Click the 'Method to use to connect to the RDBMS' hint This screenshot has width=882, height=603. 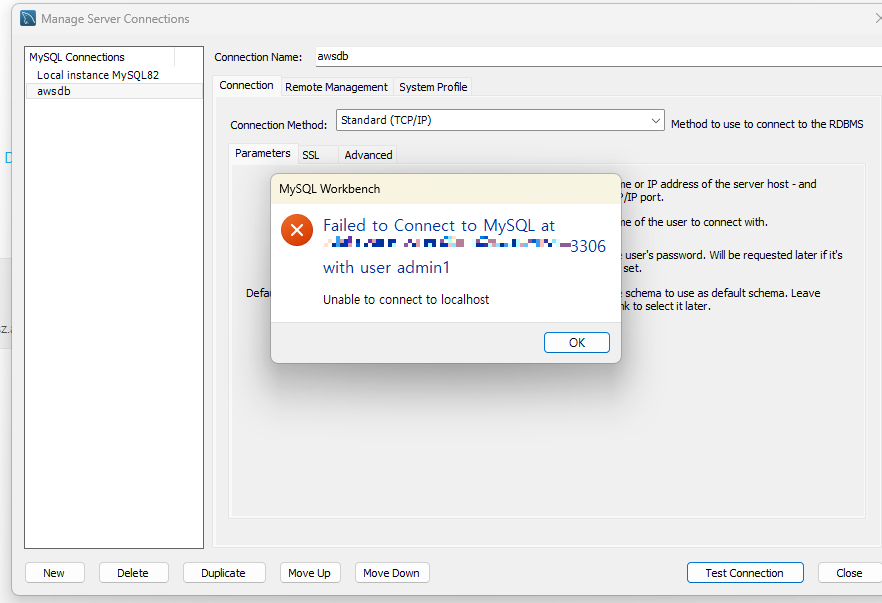pyautogui.click(x=767, y=124)
